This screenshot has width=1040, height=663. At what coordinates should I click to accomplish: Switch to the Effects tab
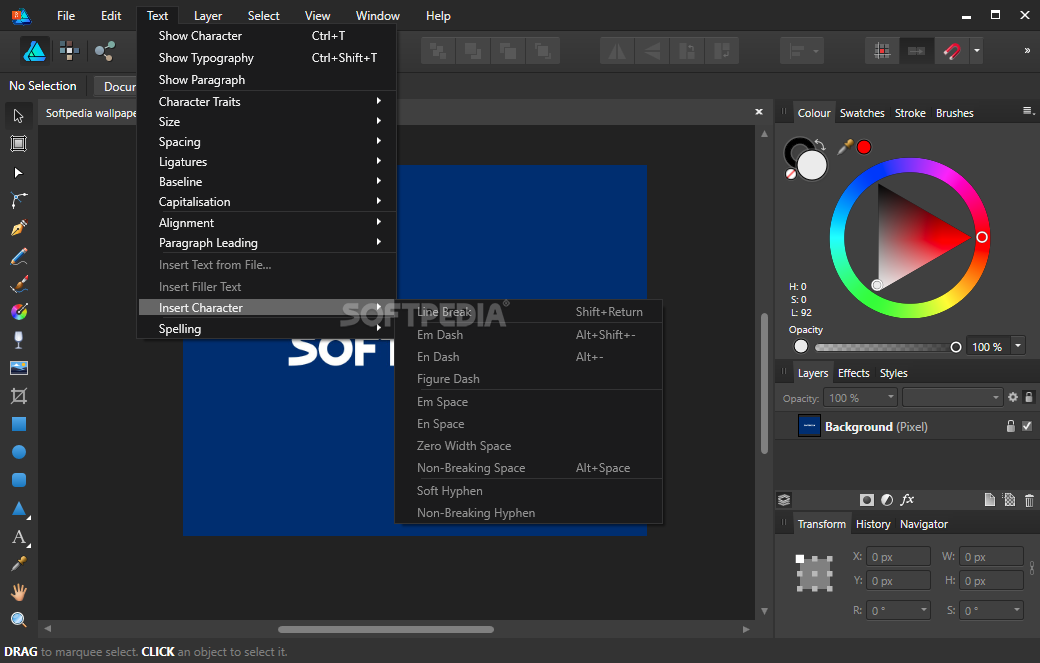(853, 373)
